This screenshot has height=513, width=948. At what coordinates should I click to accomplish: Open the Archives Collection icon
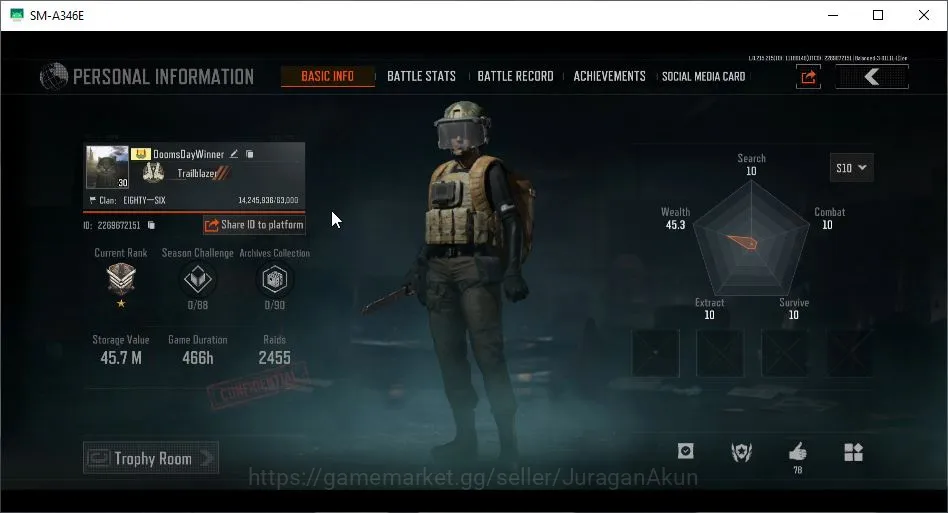tap(274, 279)
